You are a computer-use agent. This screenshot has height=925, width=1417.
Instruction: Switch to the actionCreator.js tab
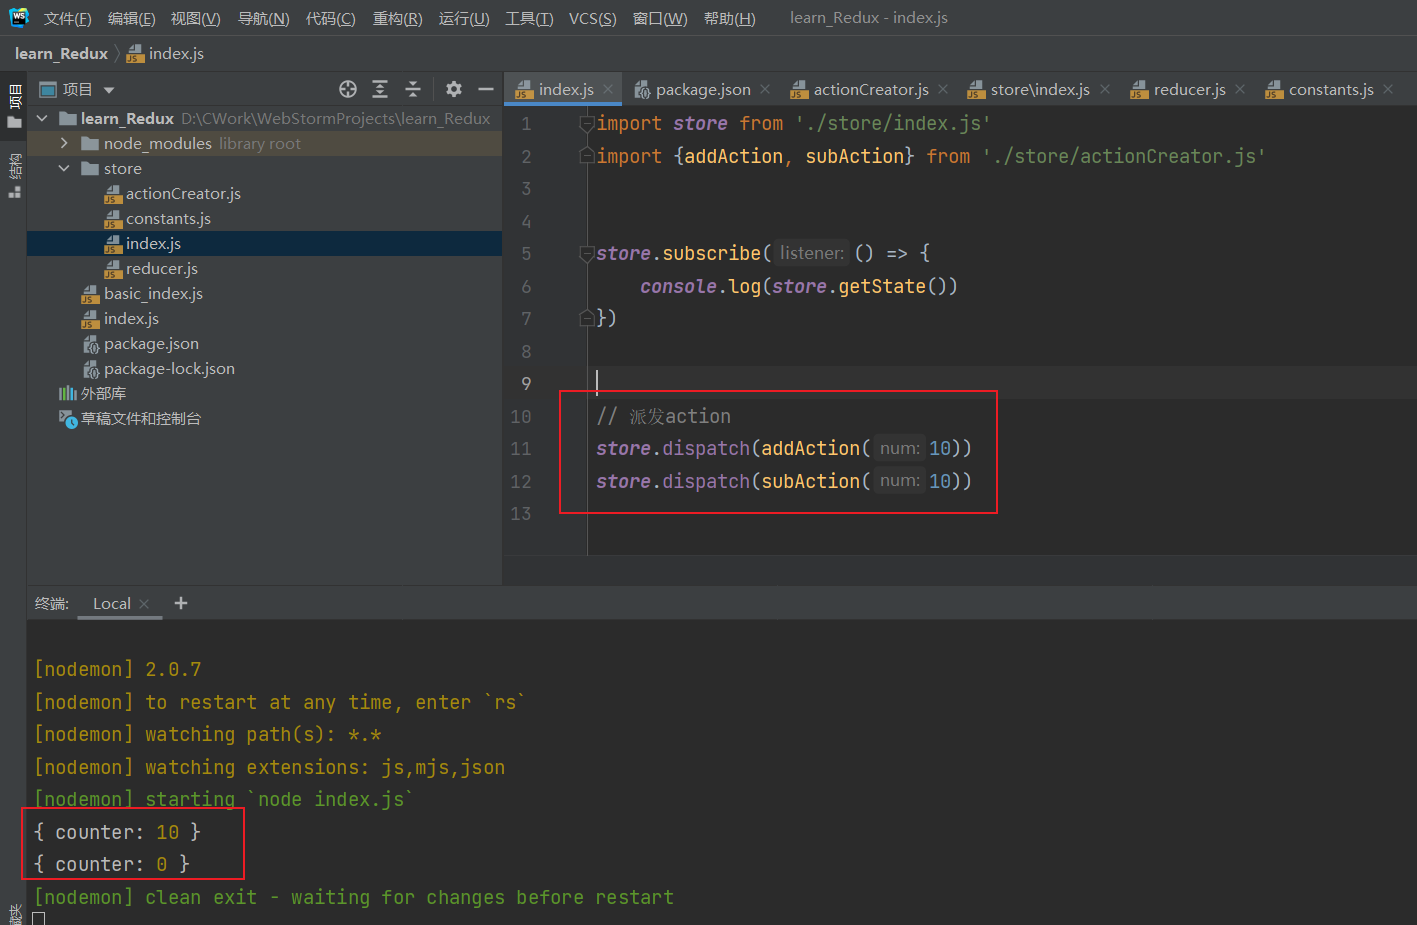click(870, 89)
